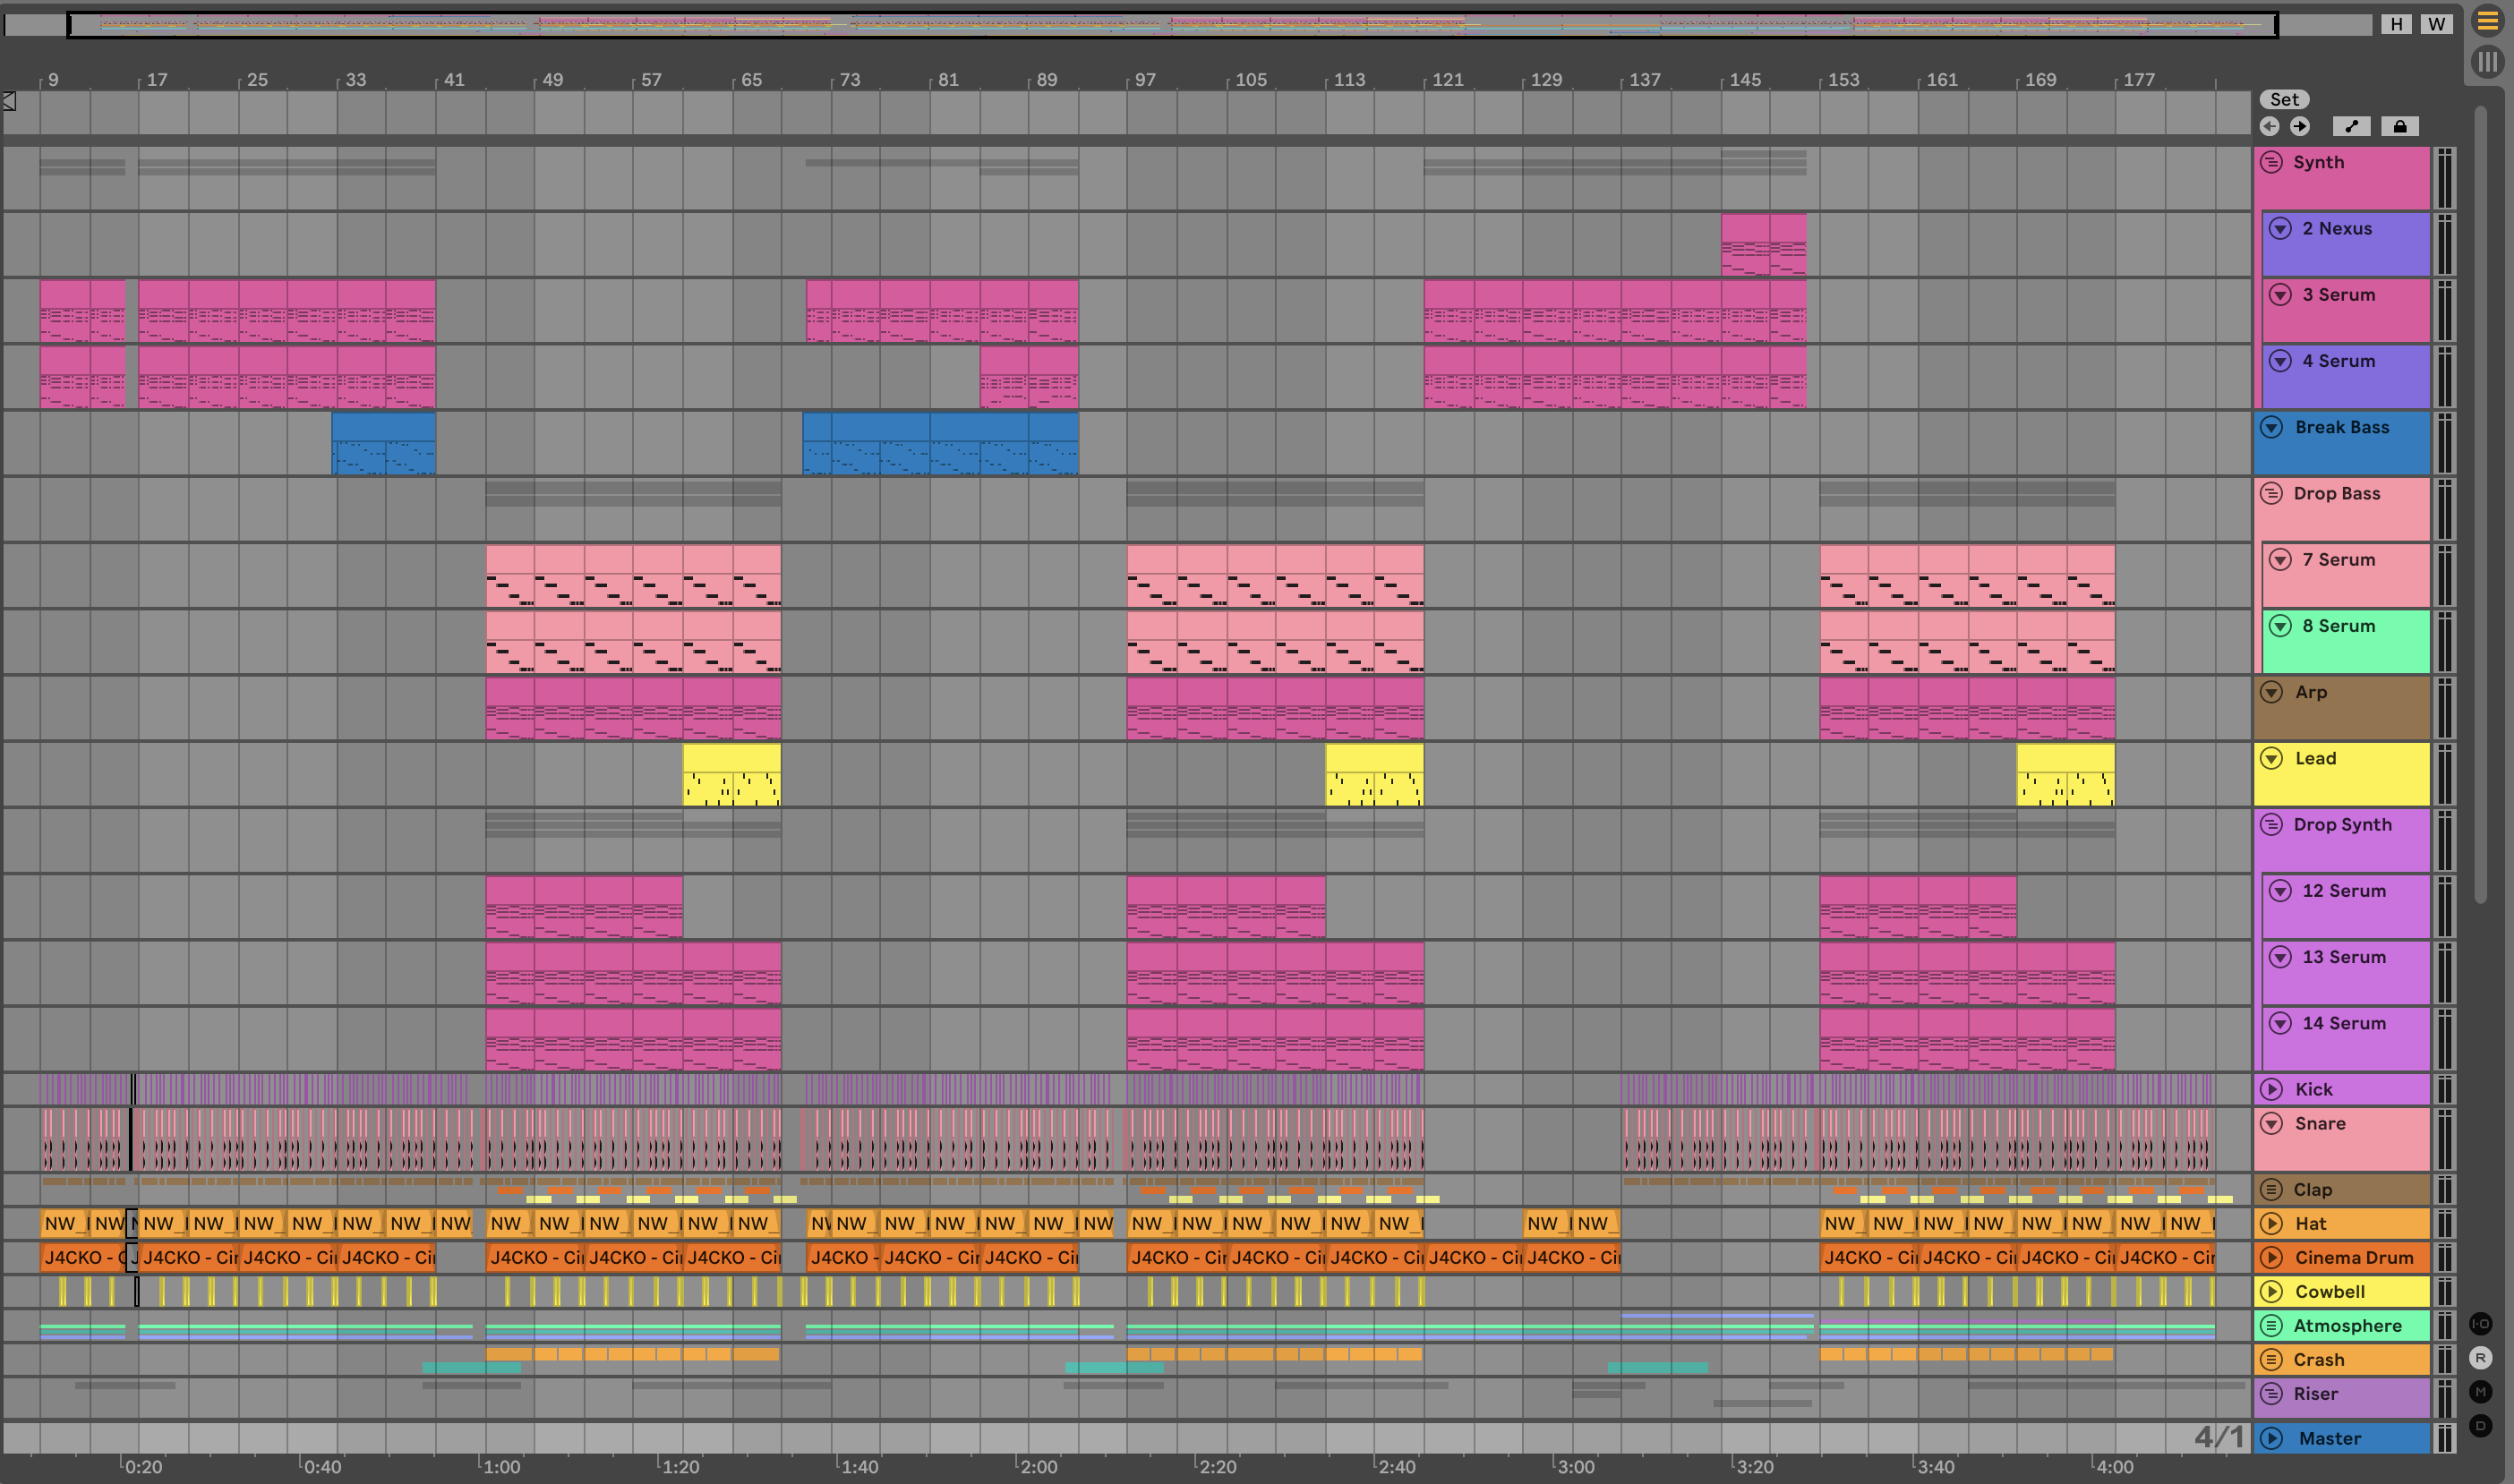Jump to next locator arrow
The height and width of the screenshot is (1484, 2514).
(2300, 126)
